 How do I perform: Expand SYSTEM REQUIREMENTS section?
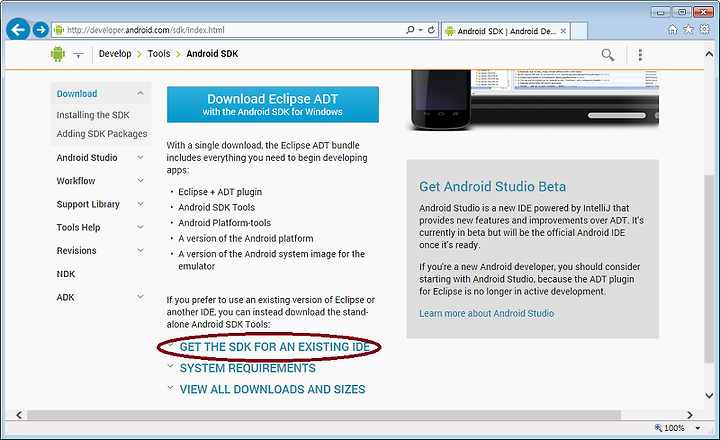pyautogui.click(x=248, y=368)
